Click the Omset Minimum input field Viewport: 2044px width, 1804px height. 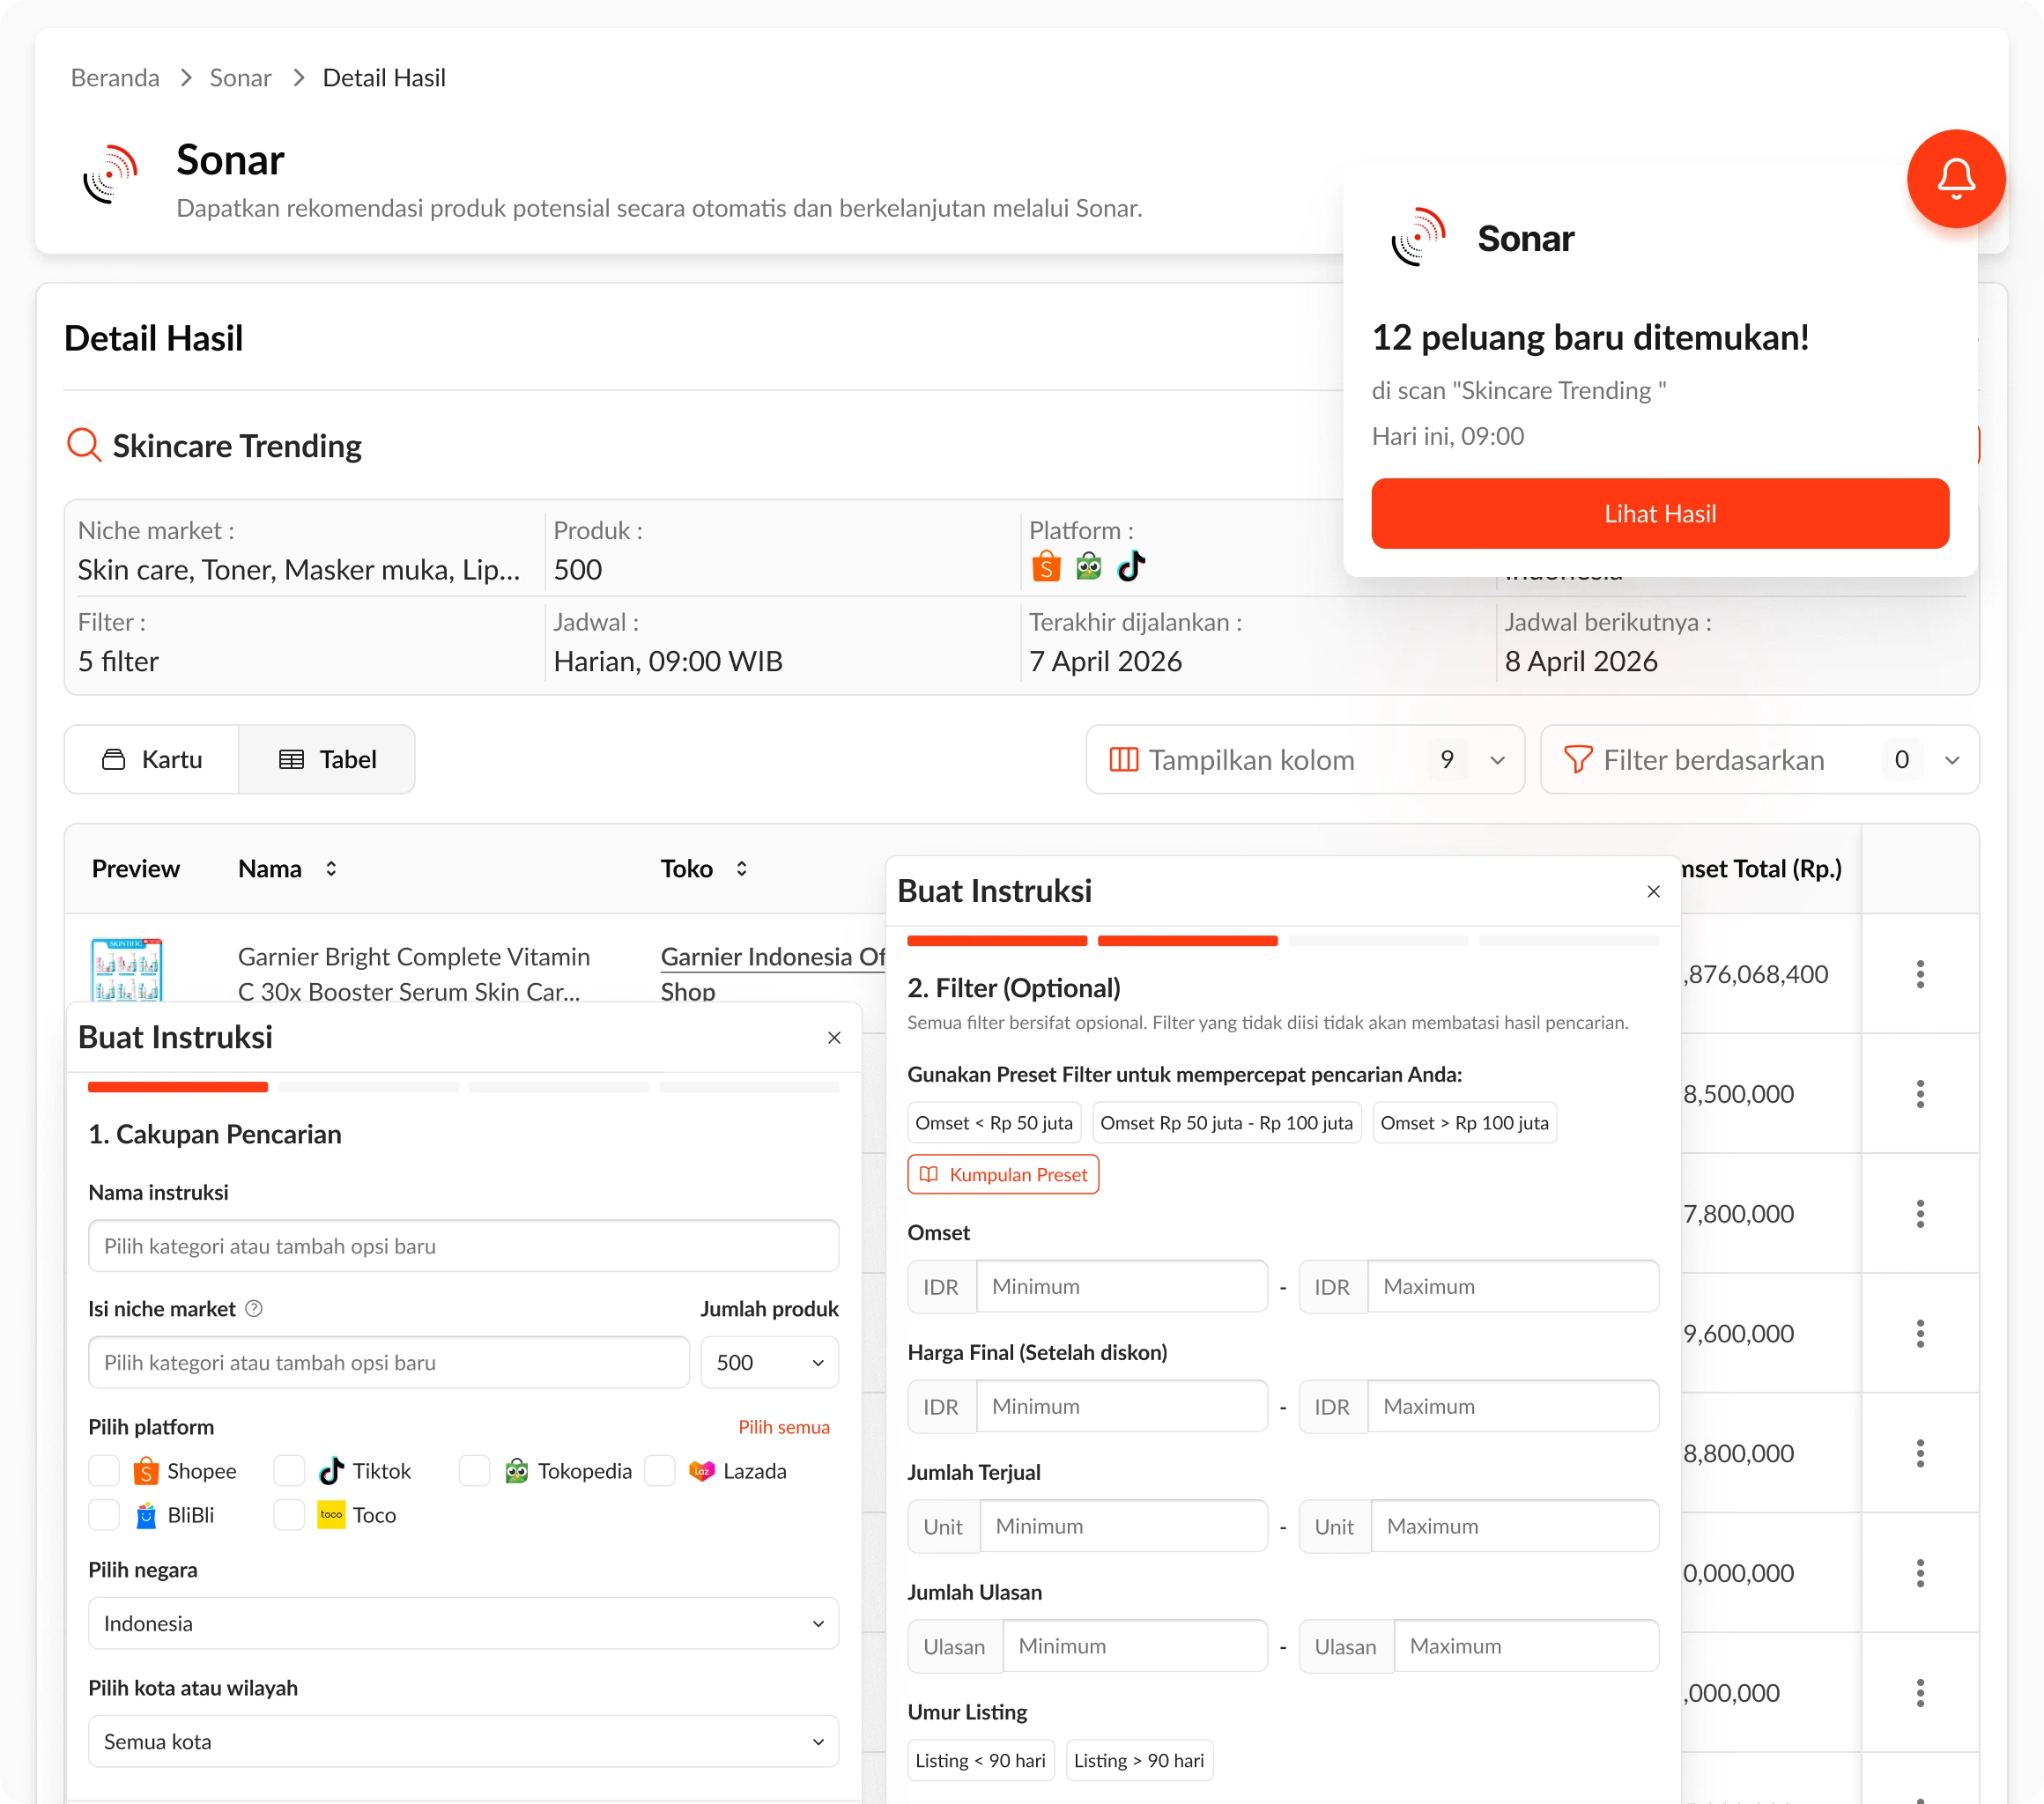pyautogui.click(x=1122, y=1287)
